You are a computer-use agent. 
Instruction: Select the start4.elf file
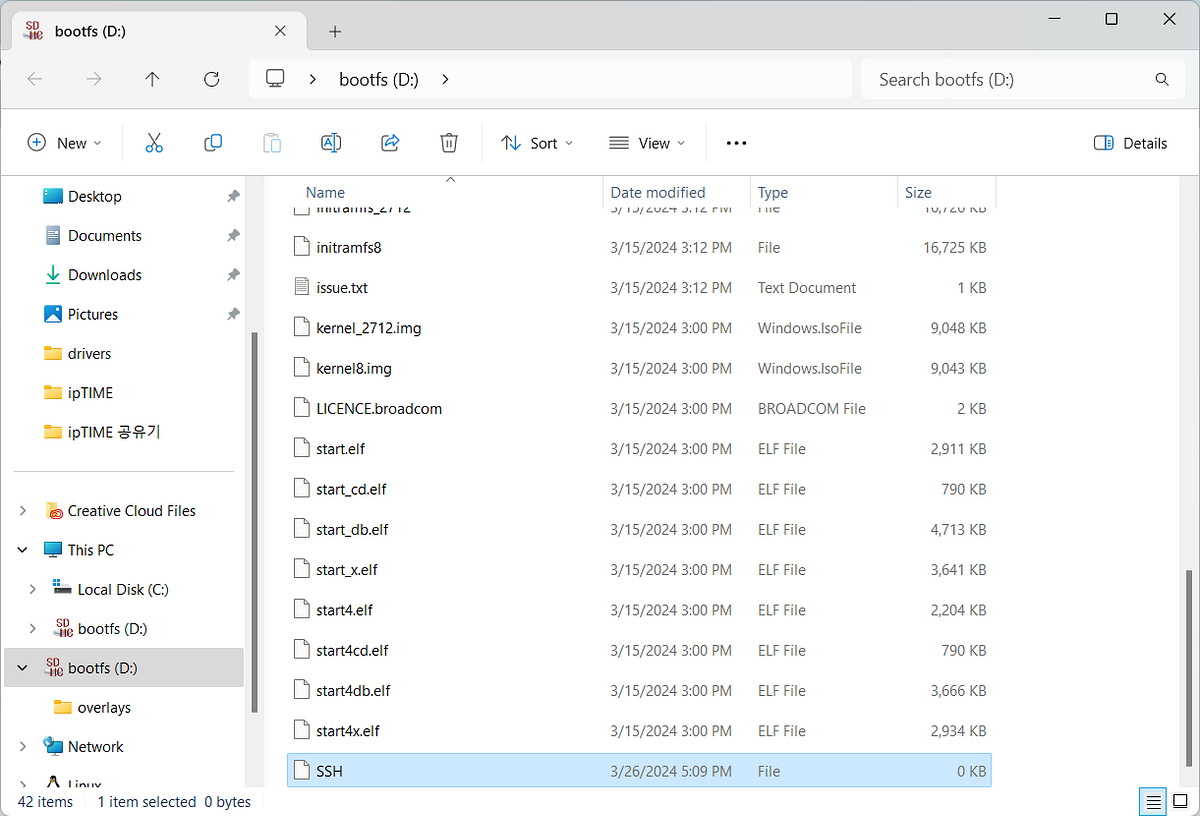click(x=344, y=610)
